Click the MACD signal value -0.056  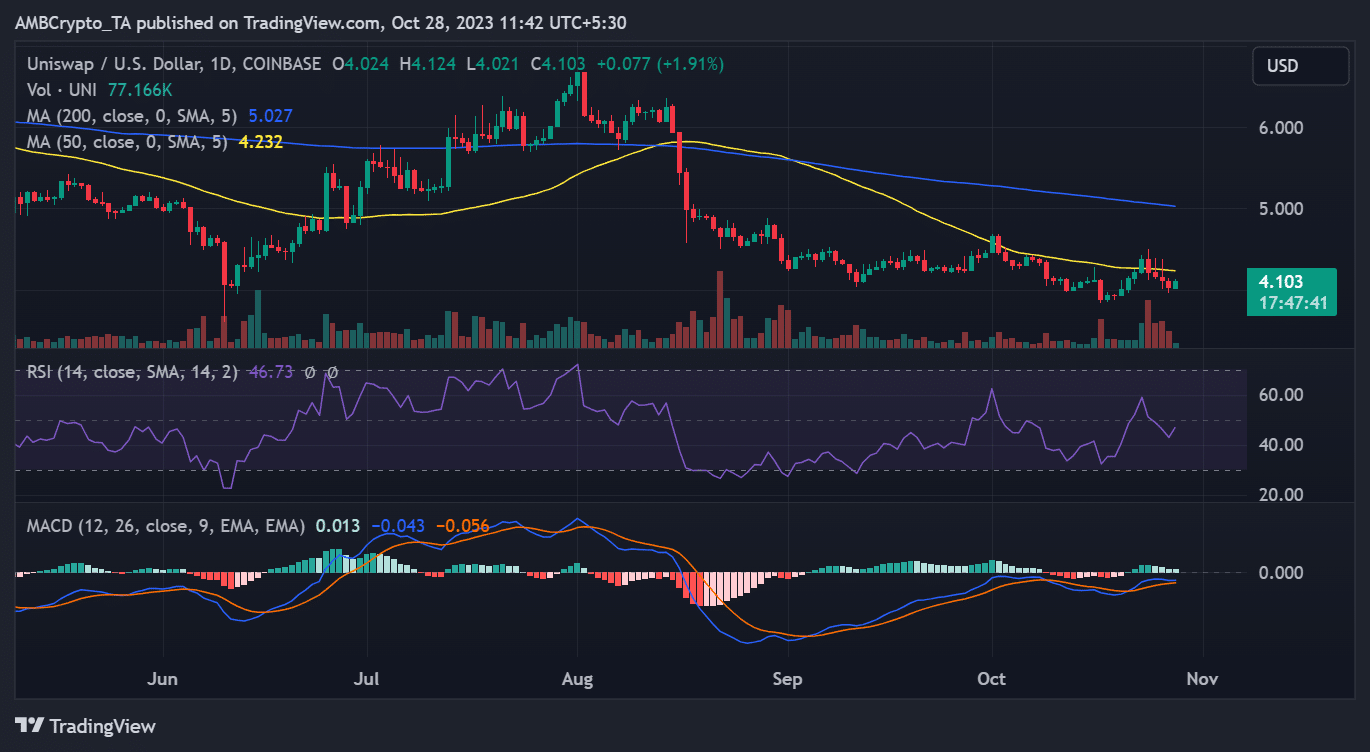click(x=461, y=525)
